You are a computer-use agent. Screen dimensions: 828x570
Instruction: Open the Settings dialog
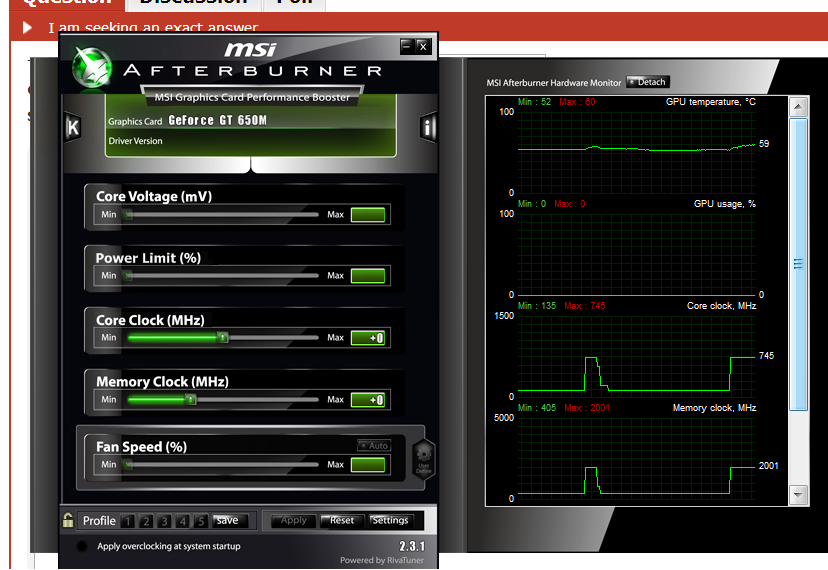pyautogui.click(x=390, y=520)
